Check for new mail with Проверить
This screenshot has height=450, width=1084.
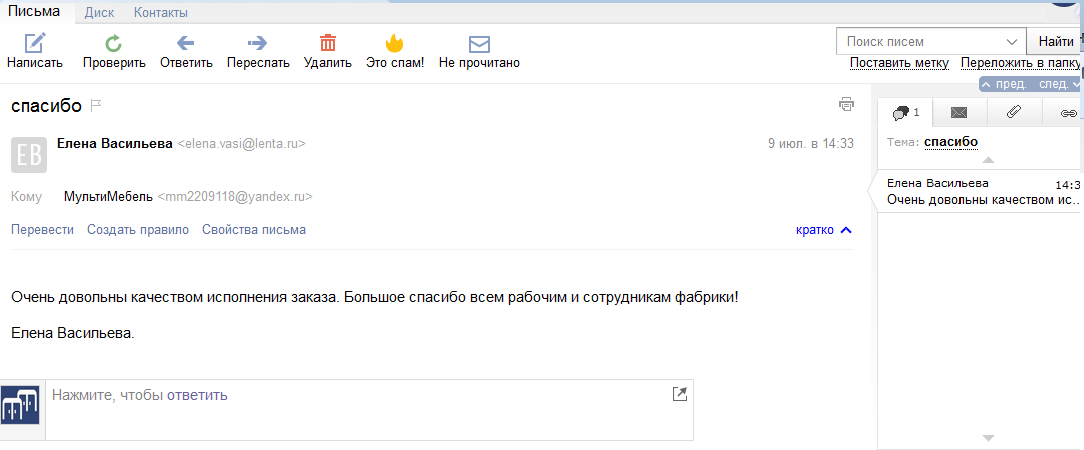click(x=114, y=43)
